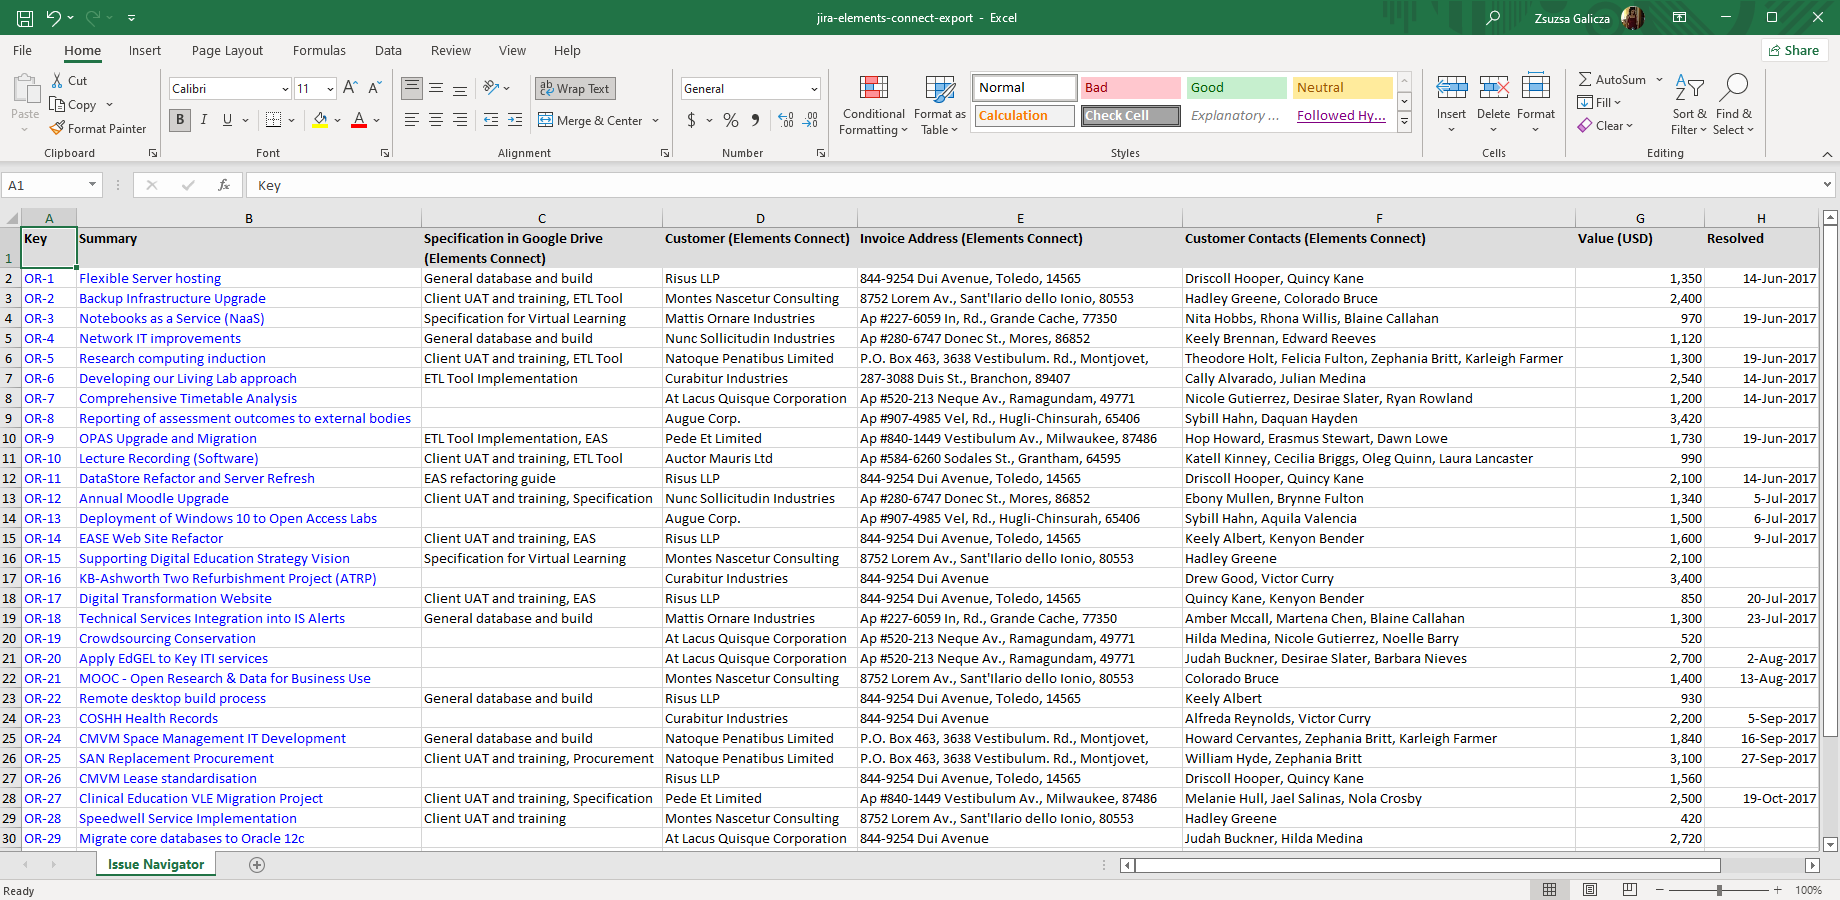Open Find & Select menu

1733,104
